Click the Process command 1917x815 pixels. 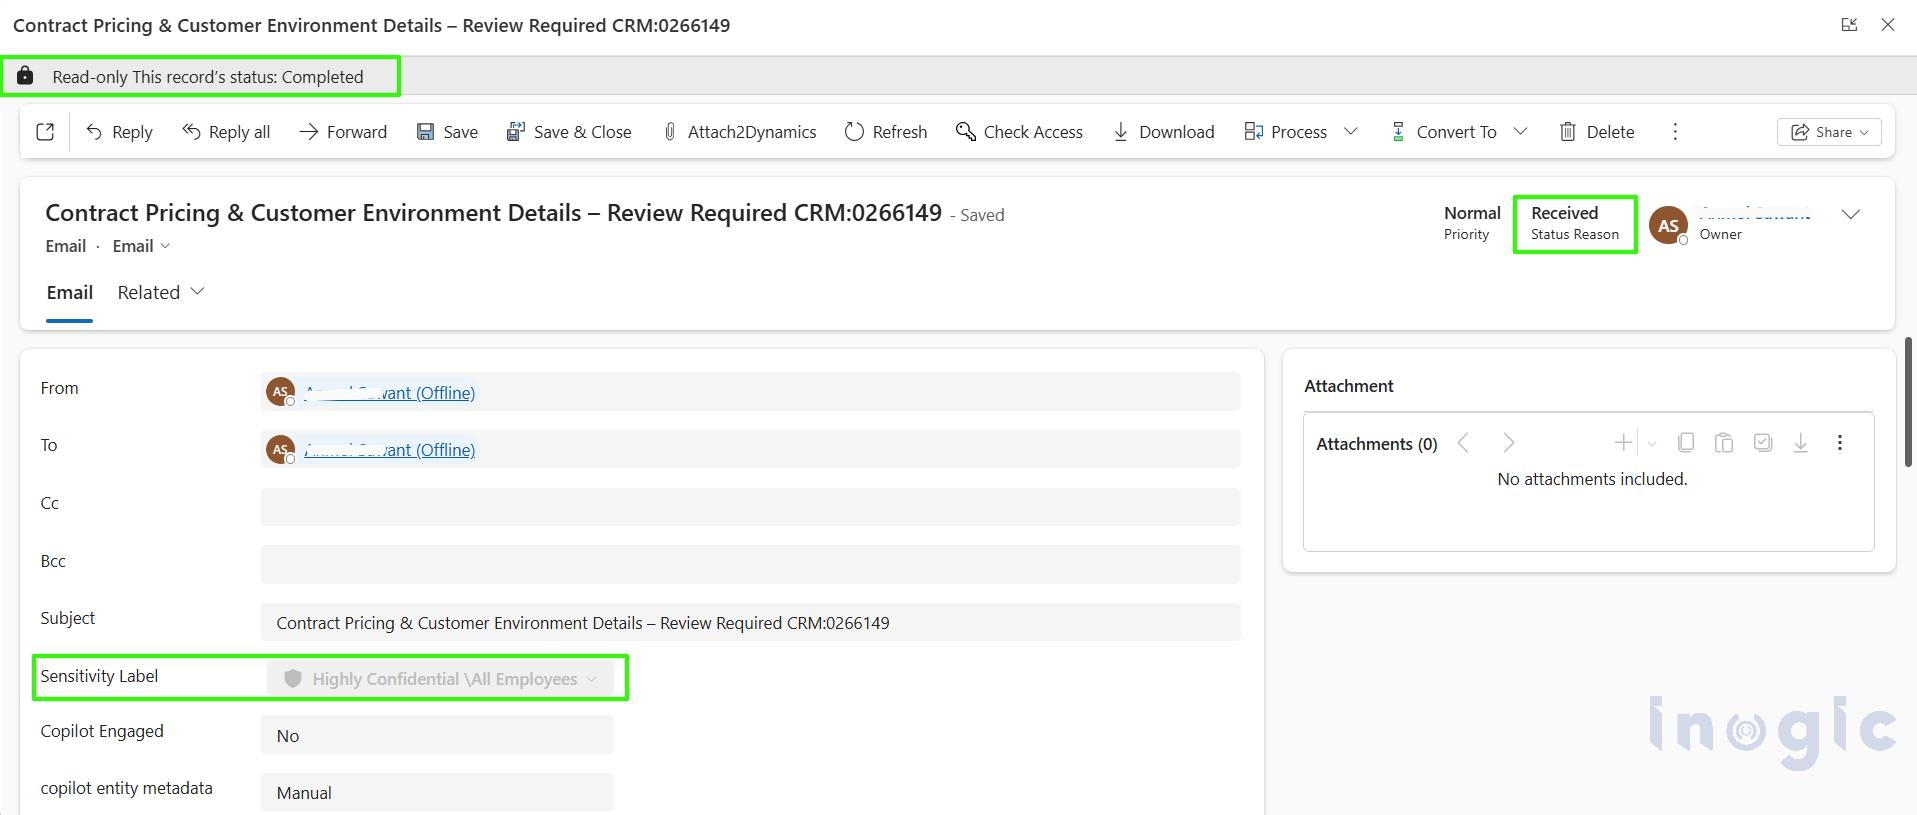pos(1285,132)
